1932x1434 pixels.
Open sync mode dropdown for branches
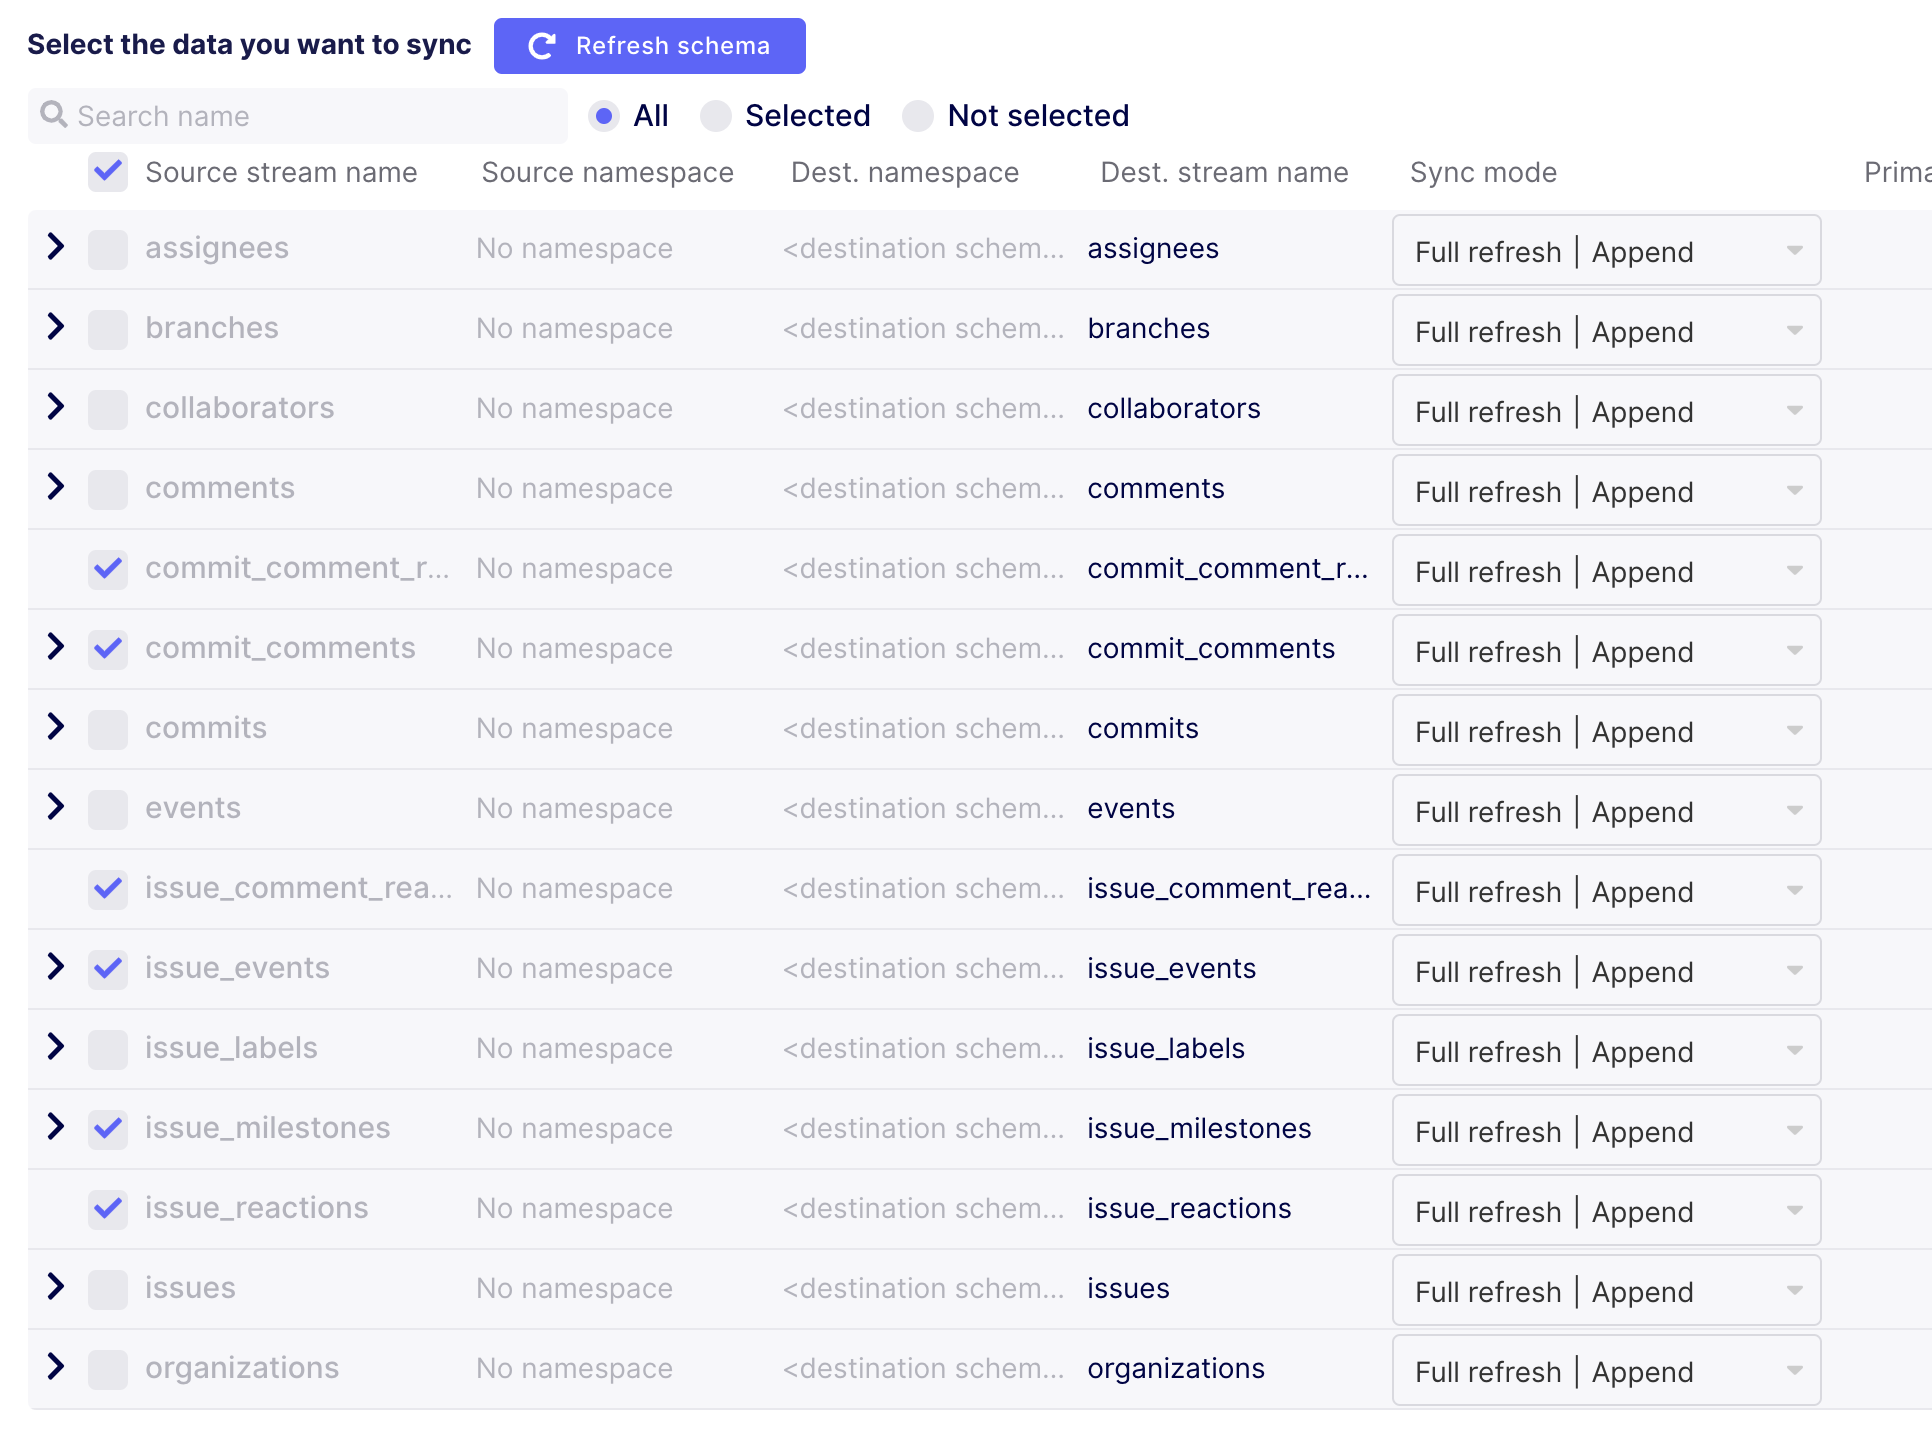pos(1794,330)
